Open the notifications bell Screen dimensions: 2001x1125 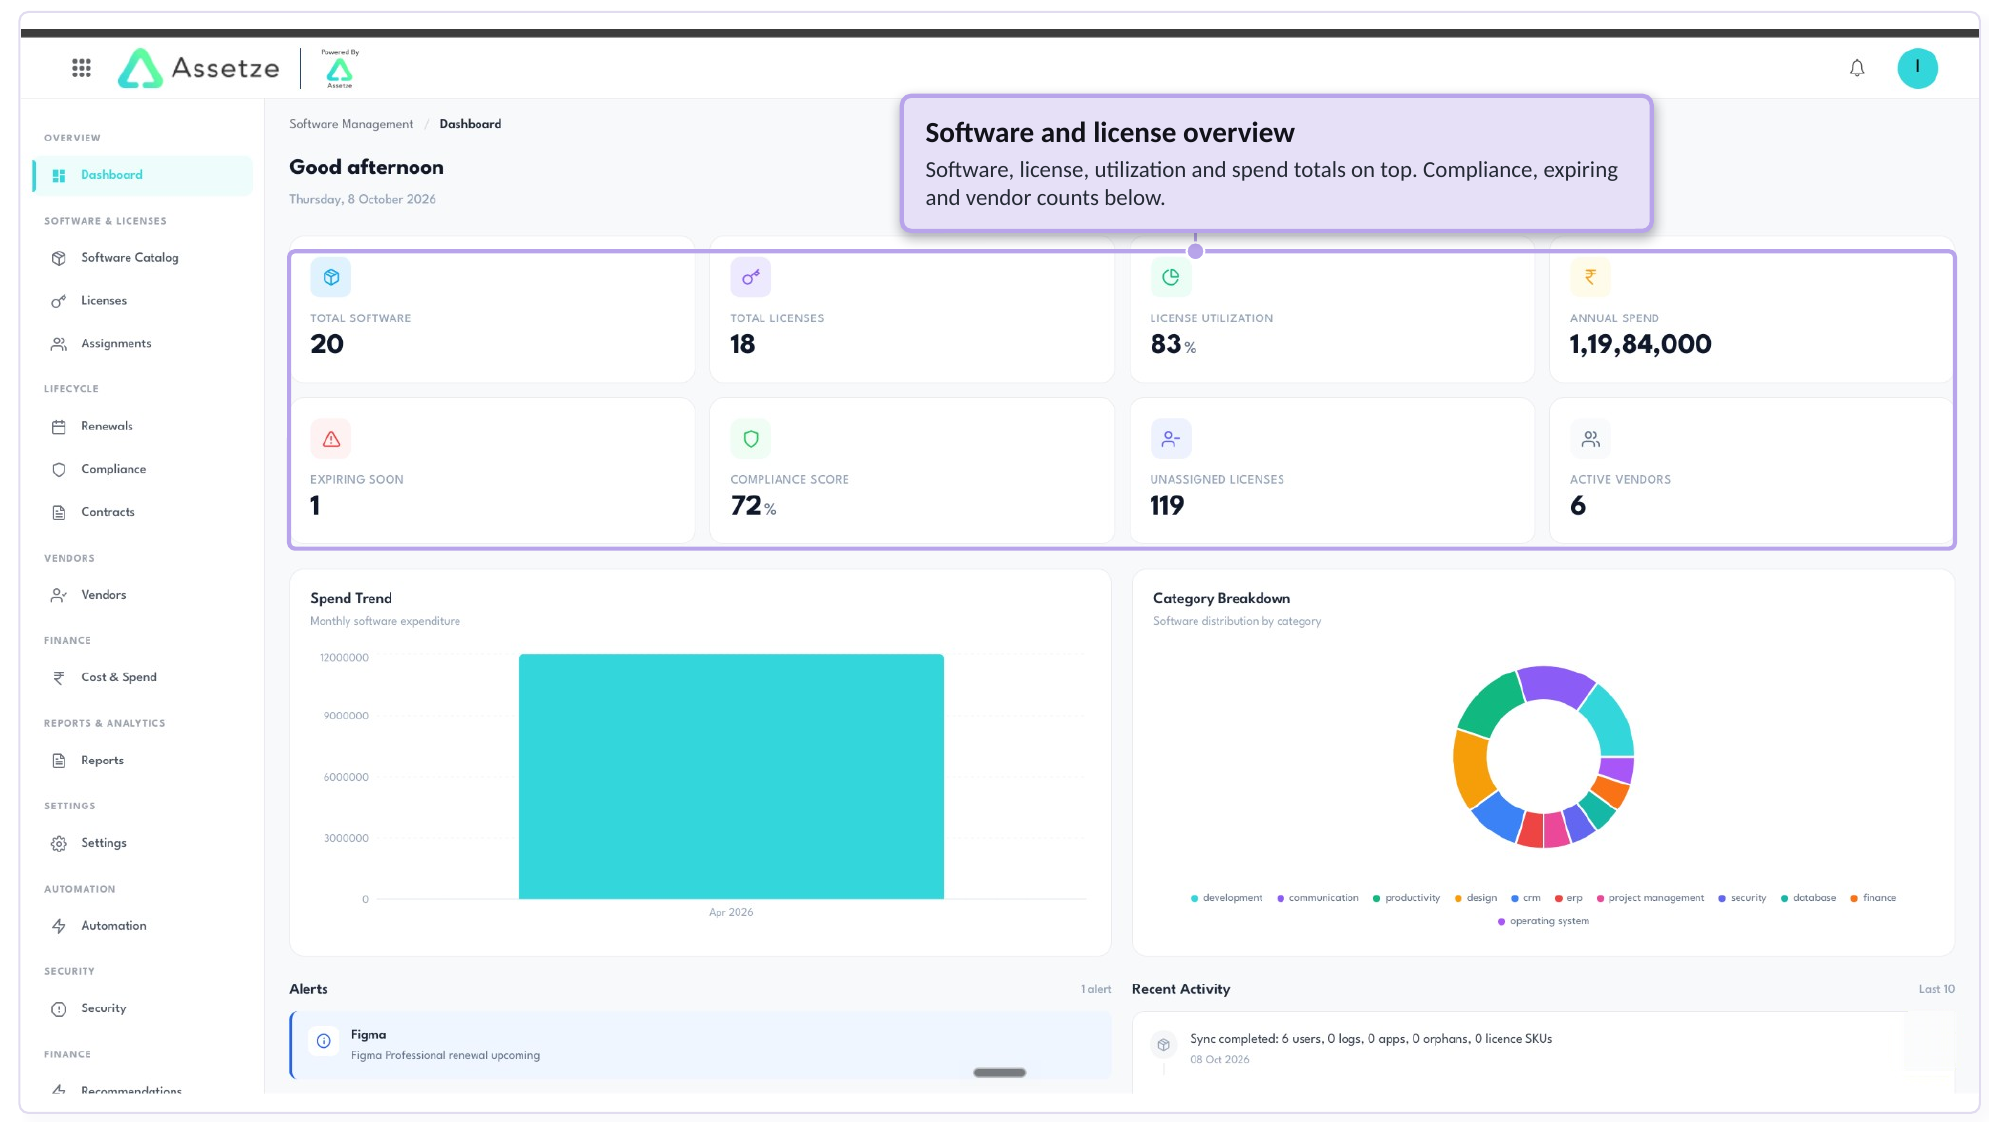[1856, 68]
